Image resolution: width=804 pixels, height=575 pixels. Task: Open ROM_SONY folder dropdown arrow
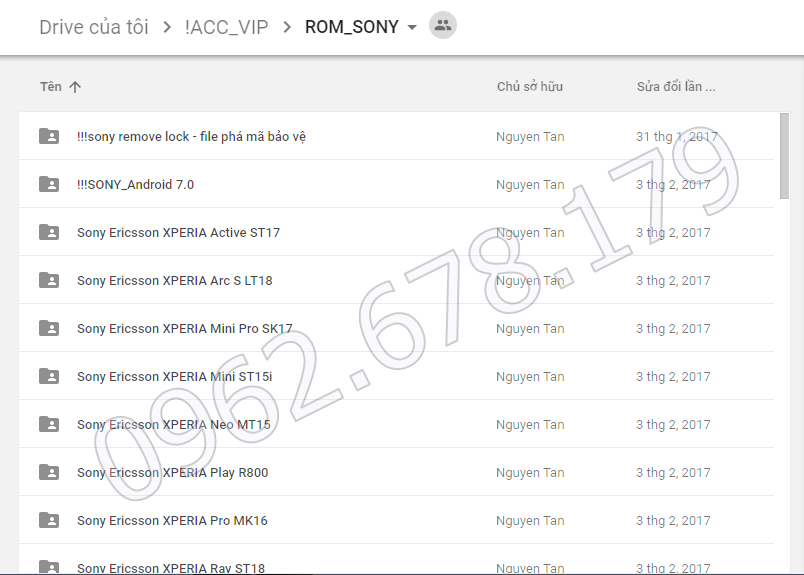pos(412,27)
